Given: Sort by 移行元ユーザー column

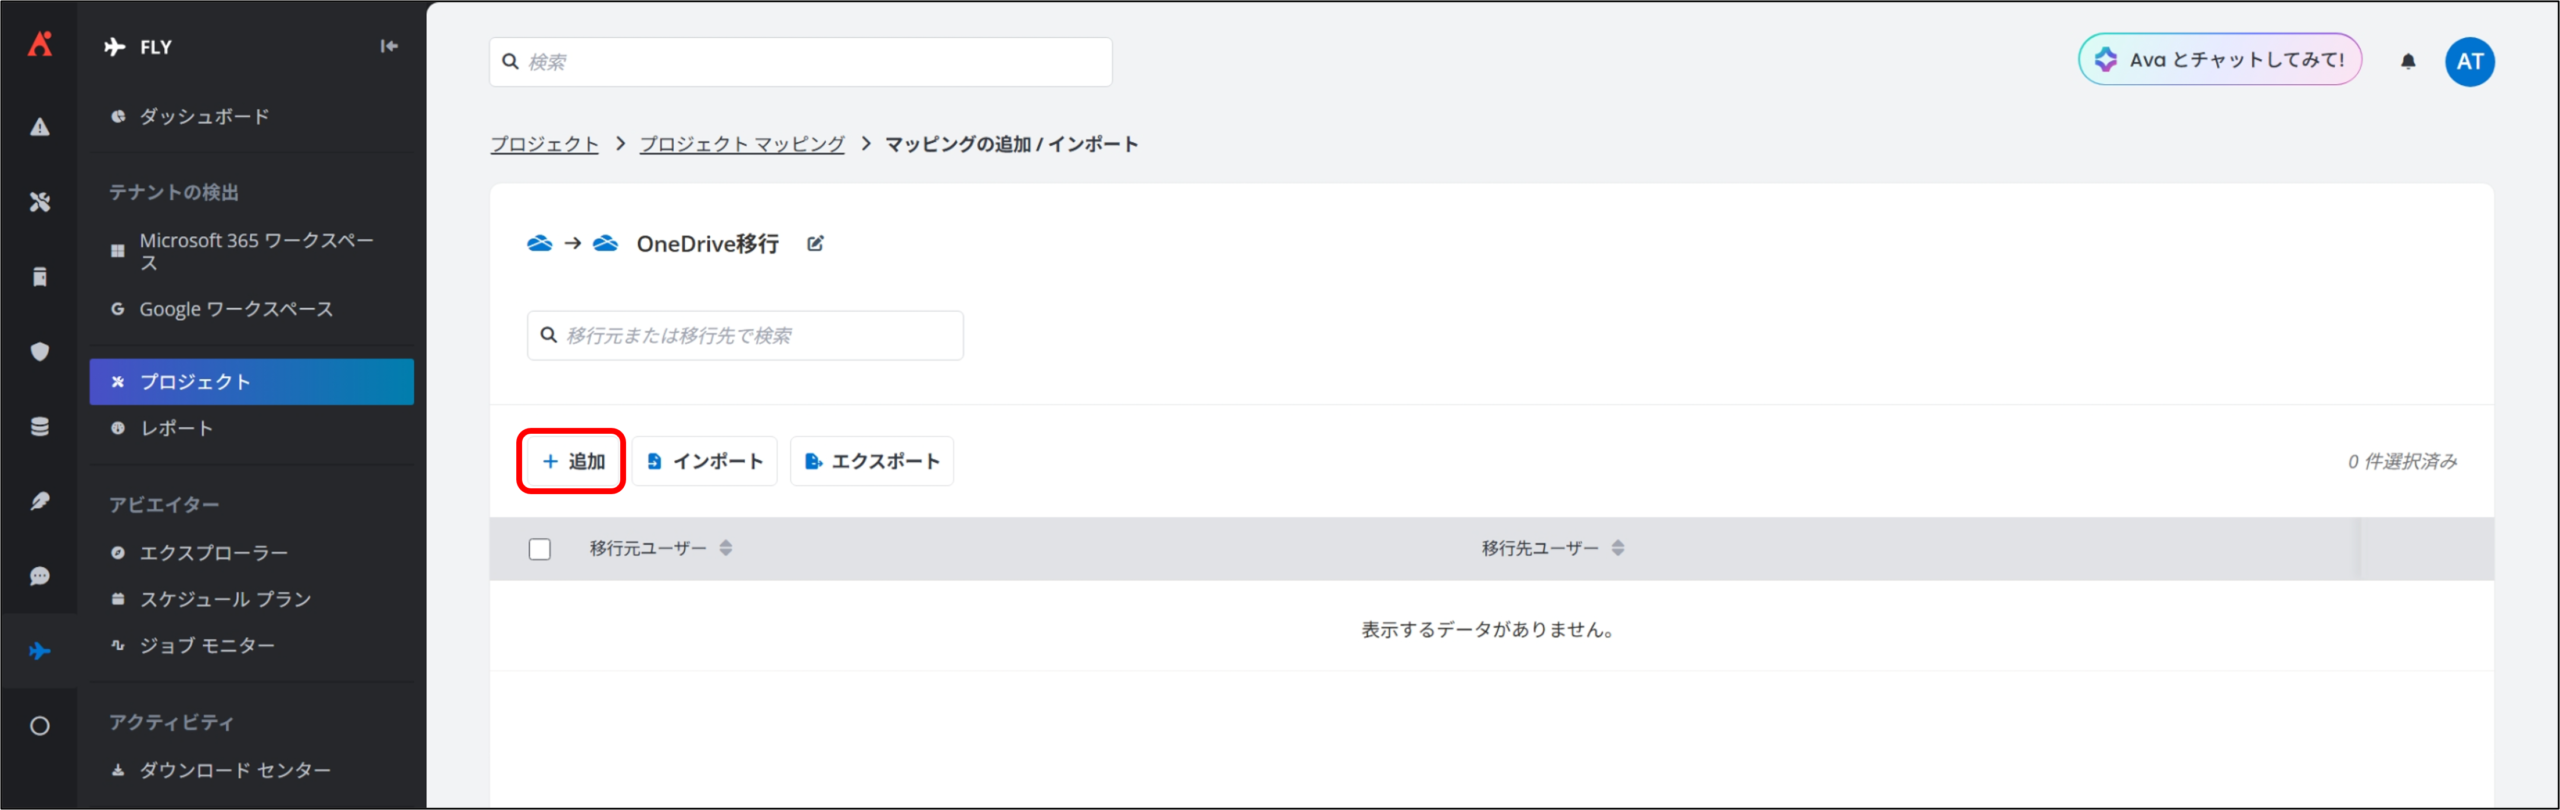Looking at the screenshot, I should (x=726, y=548).
